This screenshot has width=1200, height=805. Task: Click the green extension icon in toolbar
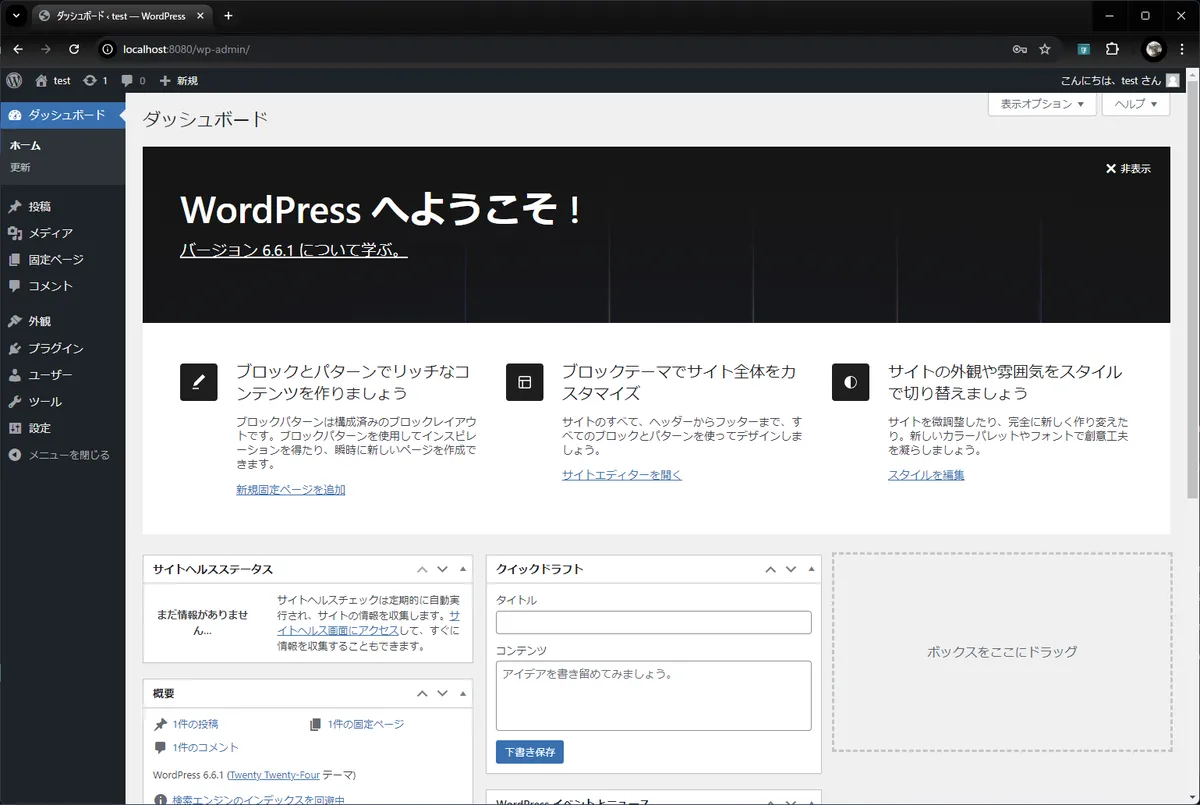click(x=1083, y=49)
